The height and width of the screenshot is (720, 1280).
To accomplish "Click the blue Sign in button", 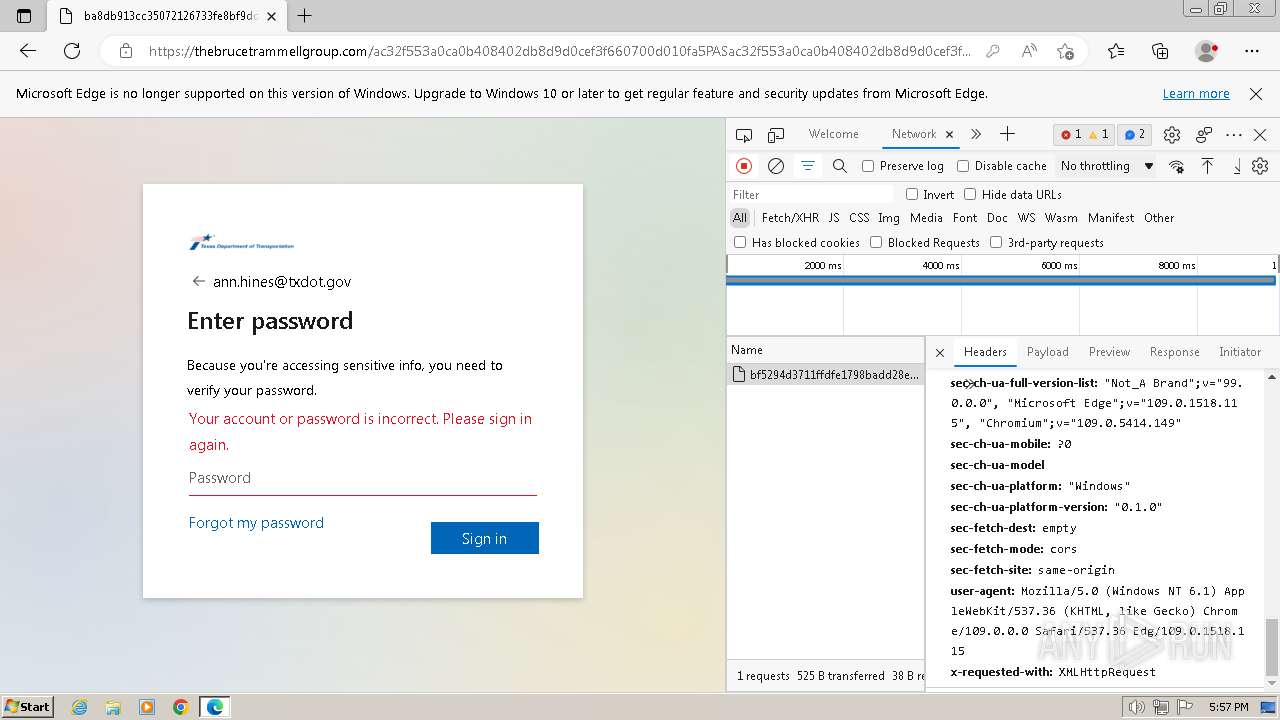I will click(x=485, y=538).
